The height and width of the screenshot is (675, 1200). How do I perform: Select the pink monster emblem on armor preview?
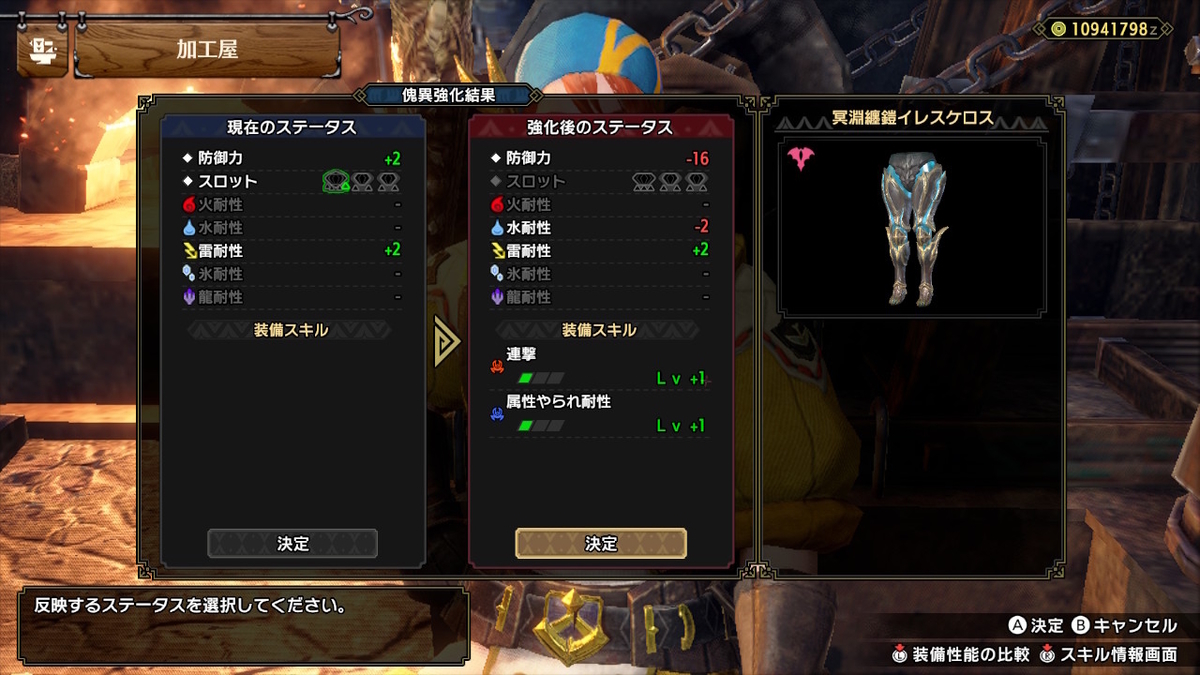(801, 159)
